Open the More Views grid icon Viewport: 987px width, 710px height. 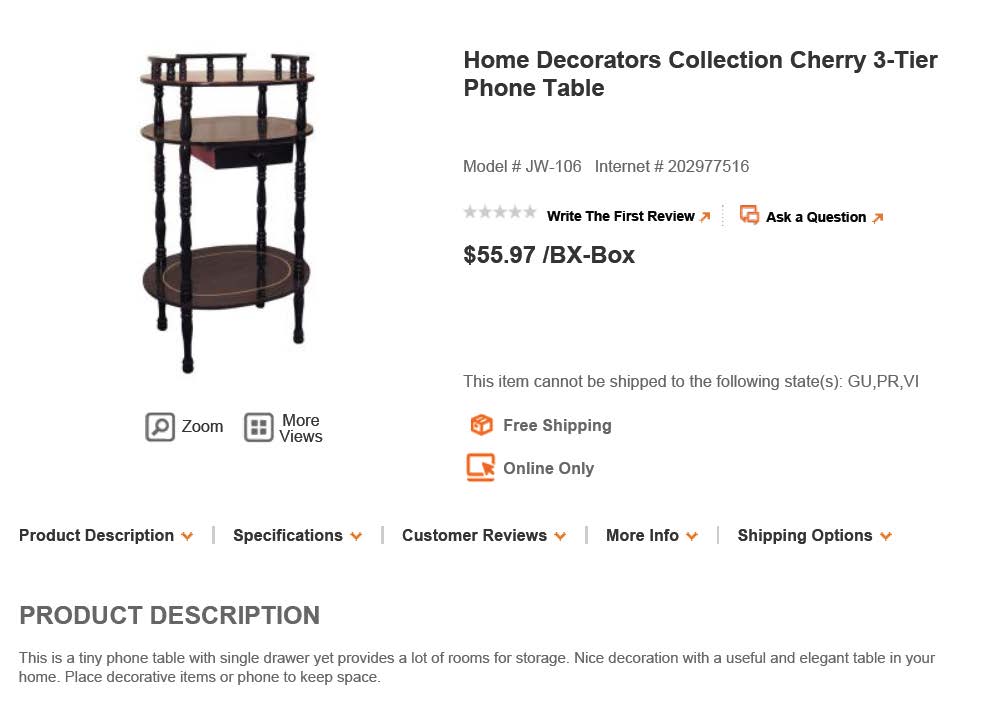click(x=259, y=427)
